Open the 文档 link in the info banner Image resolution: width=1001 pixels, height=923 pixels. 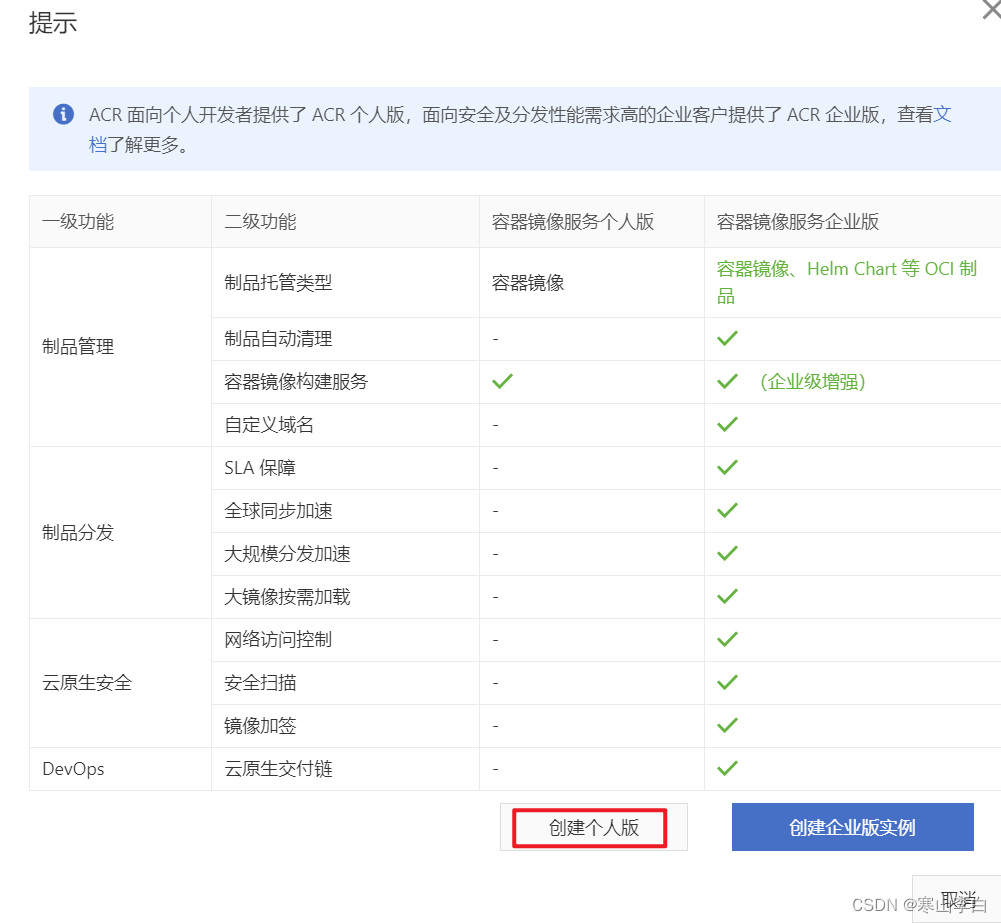[942, 115]
